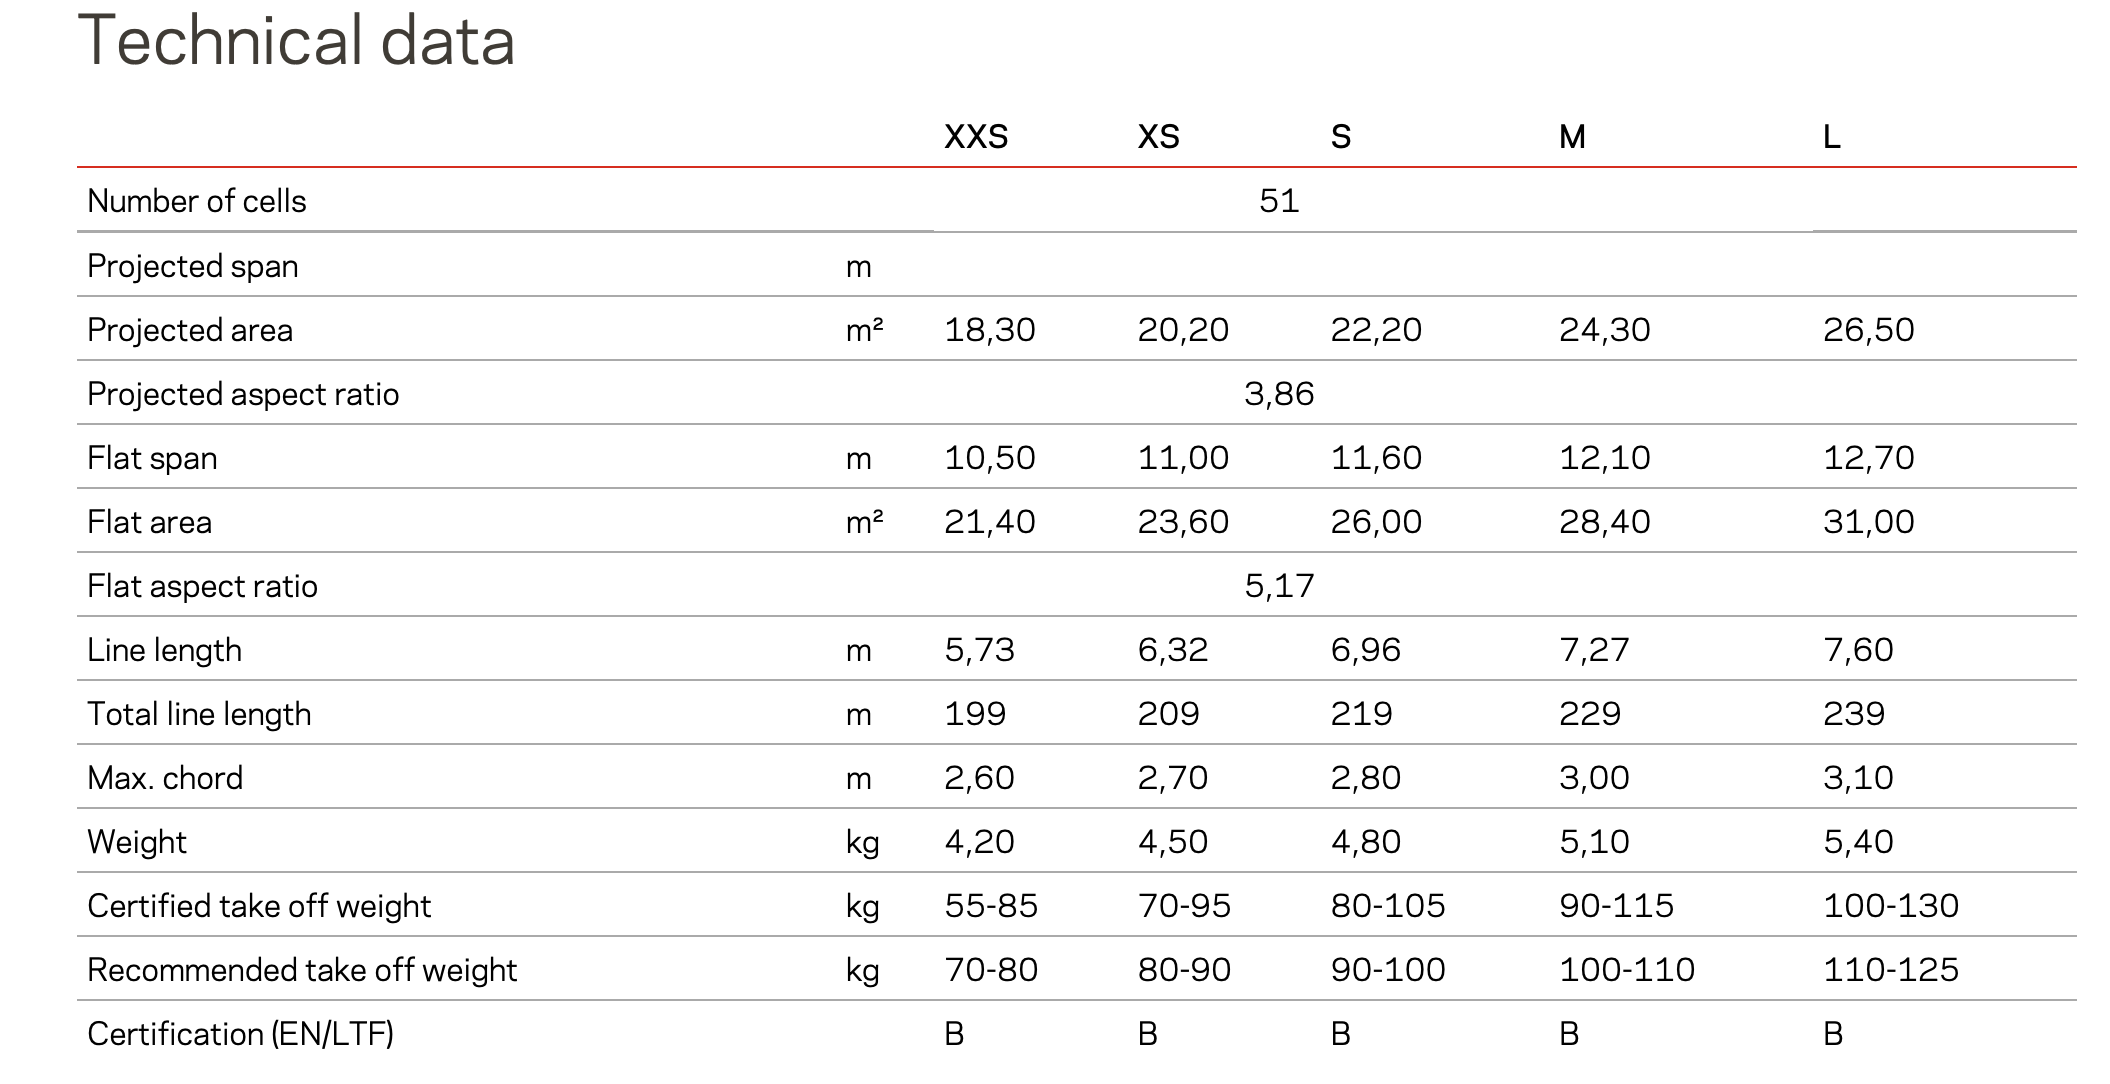This screenshot has width=2110, height=1084.
Task: Click flat area value 28,40 for size M
Action: click(x=1604, y=522)
